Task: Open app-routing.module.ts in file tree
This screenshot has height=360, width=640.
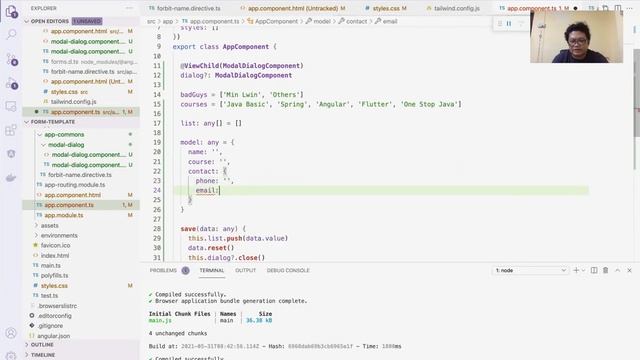Action: (75, 185)
